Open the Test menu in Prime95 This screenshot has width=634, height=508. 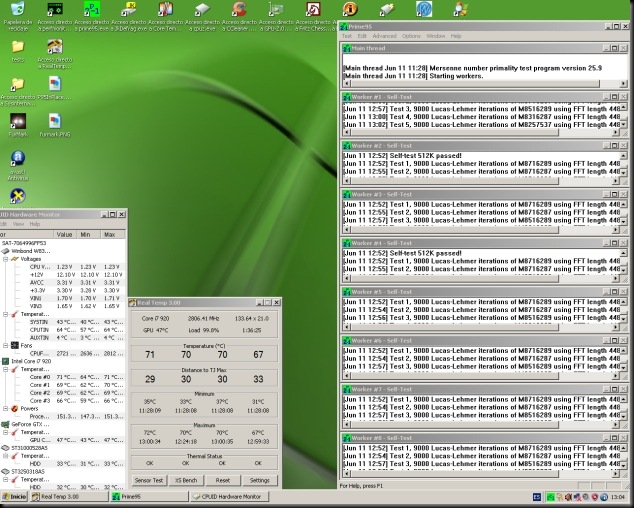347,36
